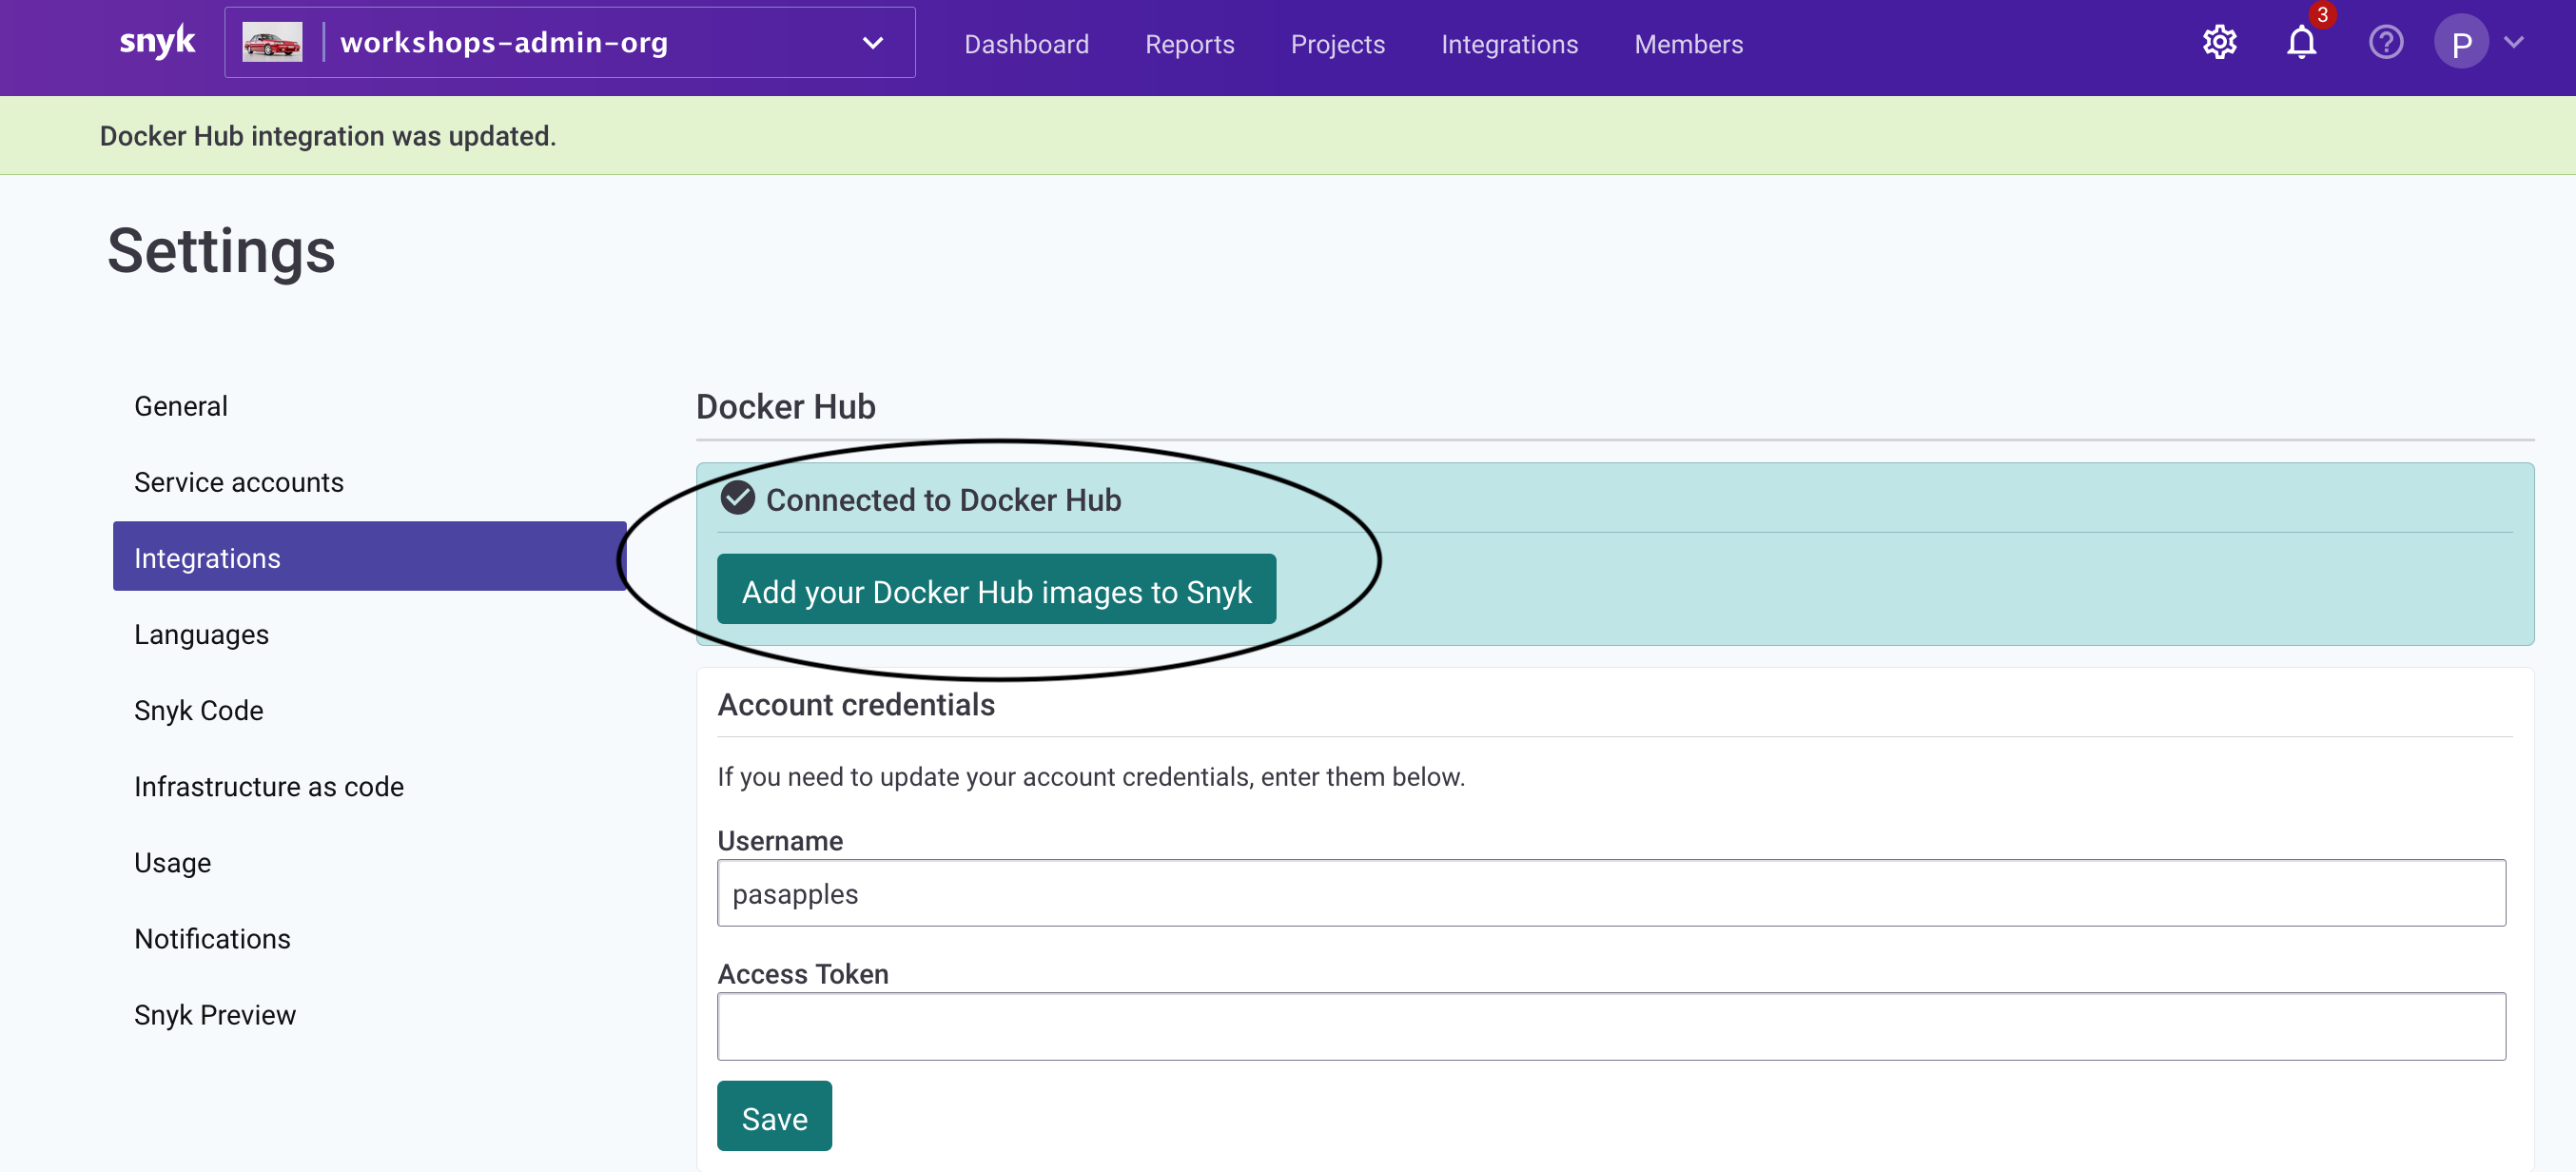
Task: Expand the user account menu chevron
Action: pos(2514,43)
